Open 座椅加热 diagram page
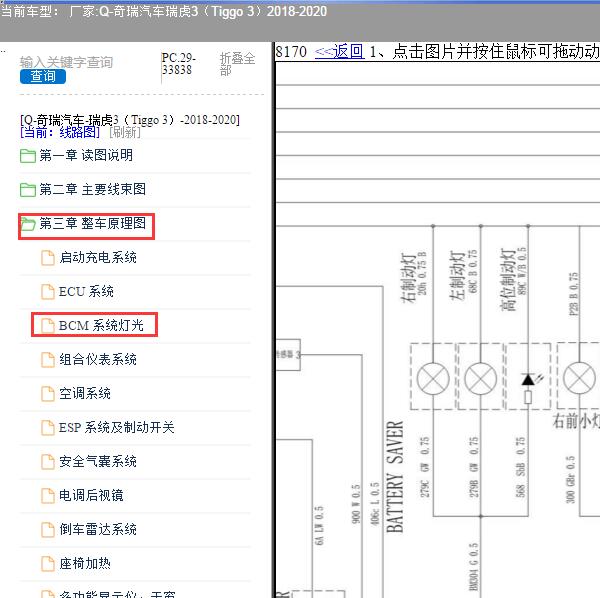Viewport: 600px width, 598px height. 85,564
